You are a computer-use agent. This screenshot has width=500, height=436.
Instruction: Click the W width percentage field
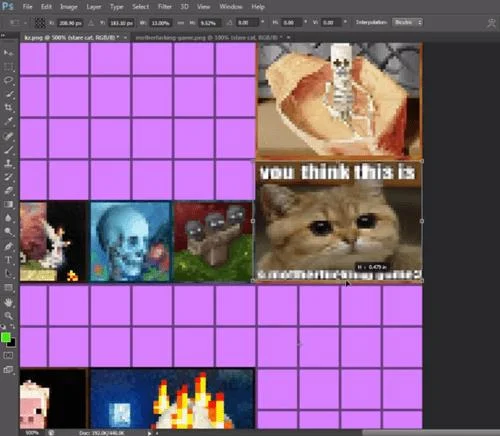click(161, 23)
